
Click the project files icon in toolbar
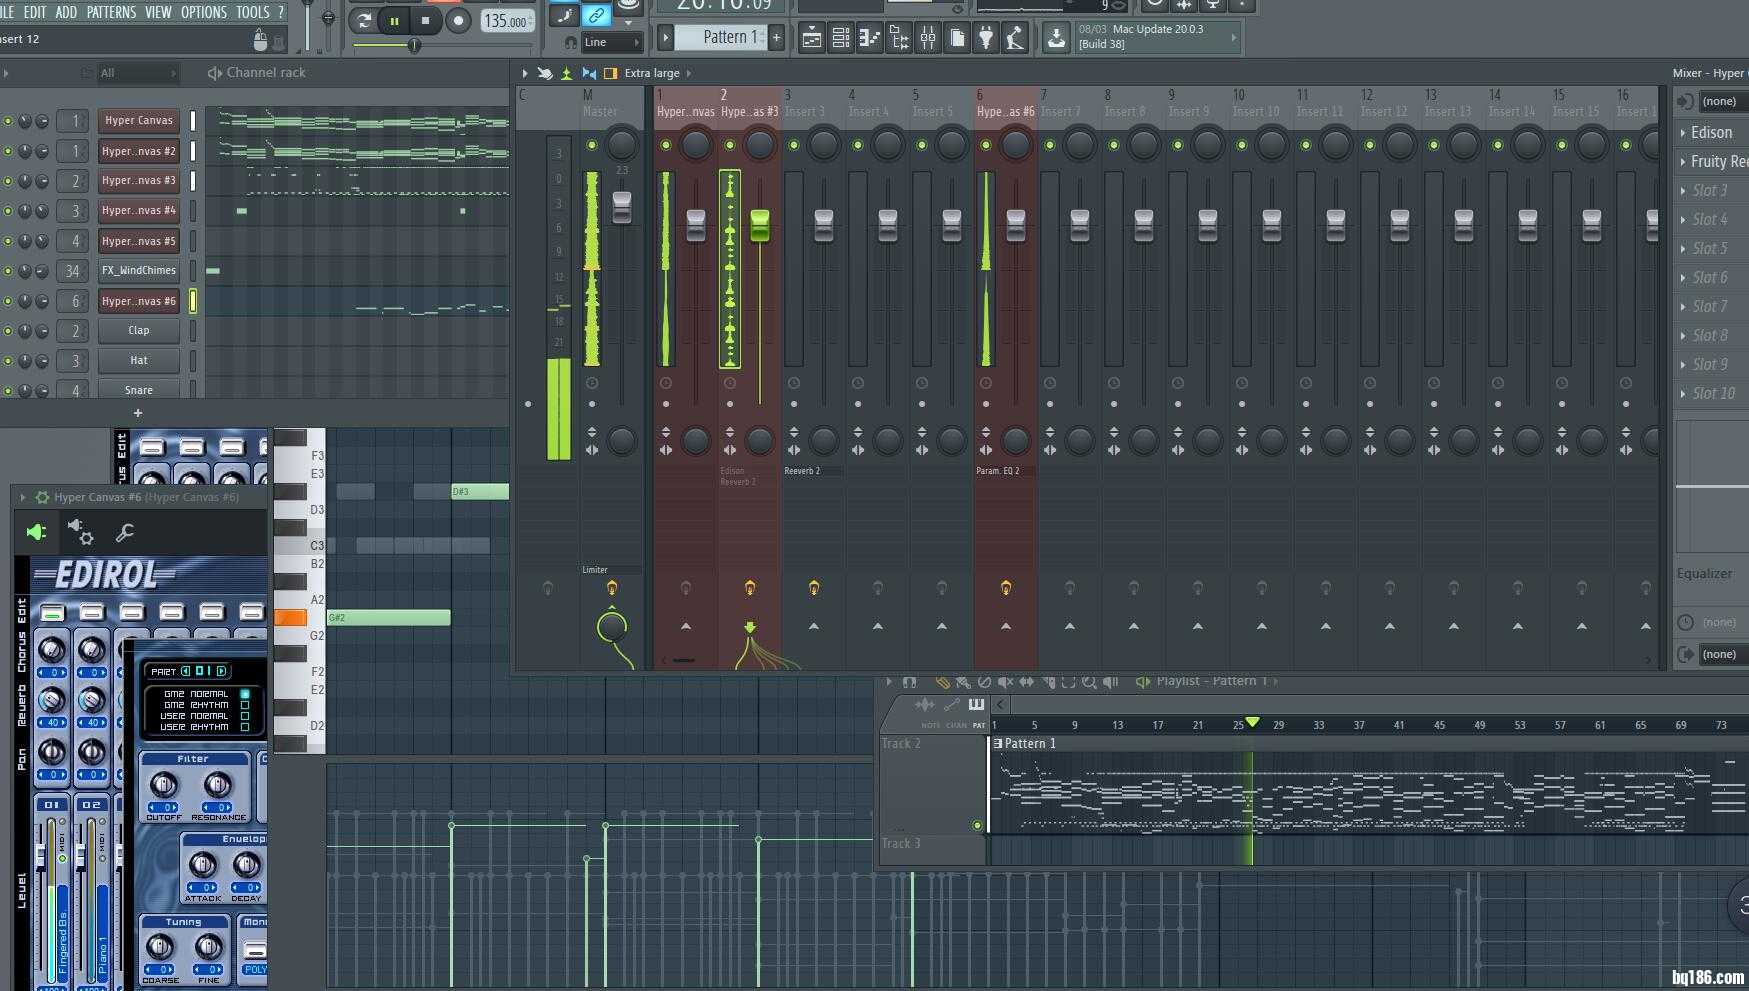(x=957, y=39)
